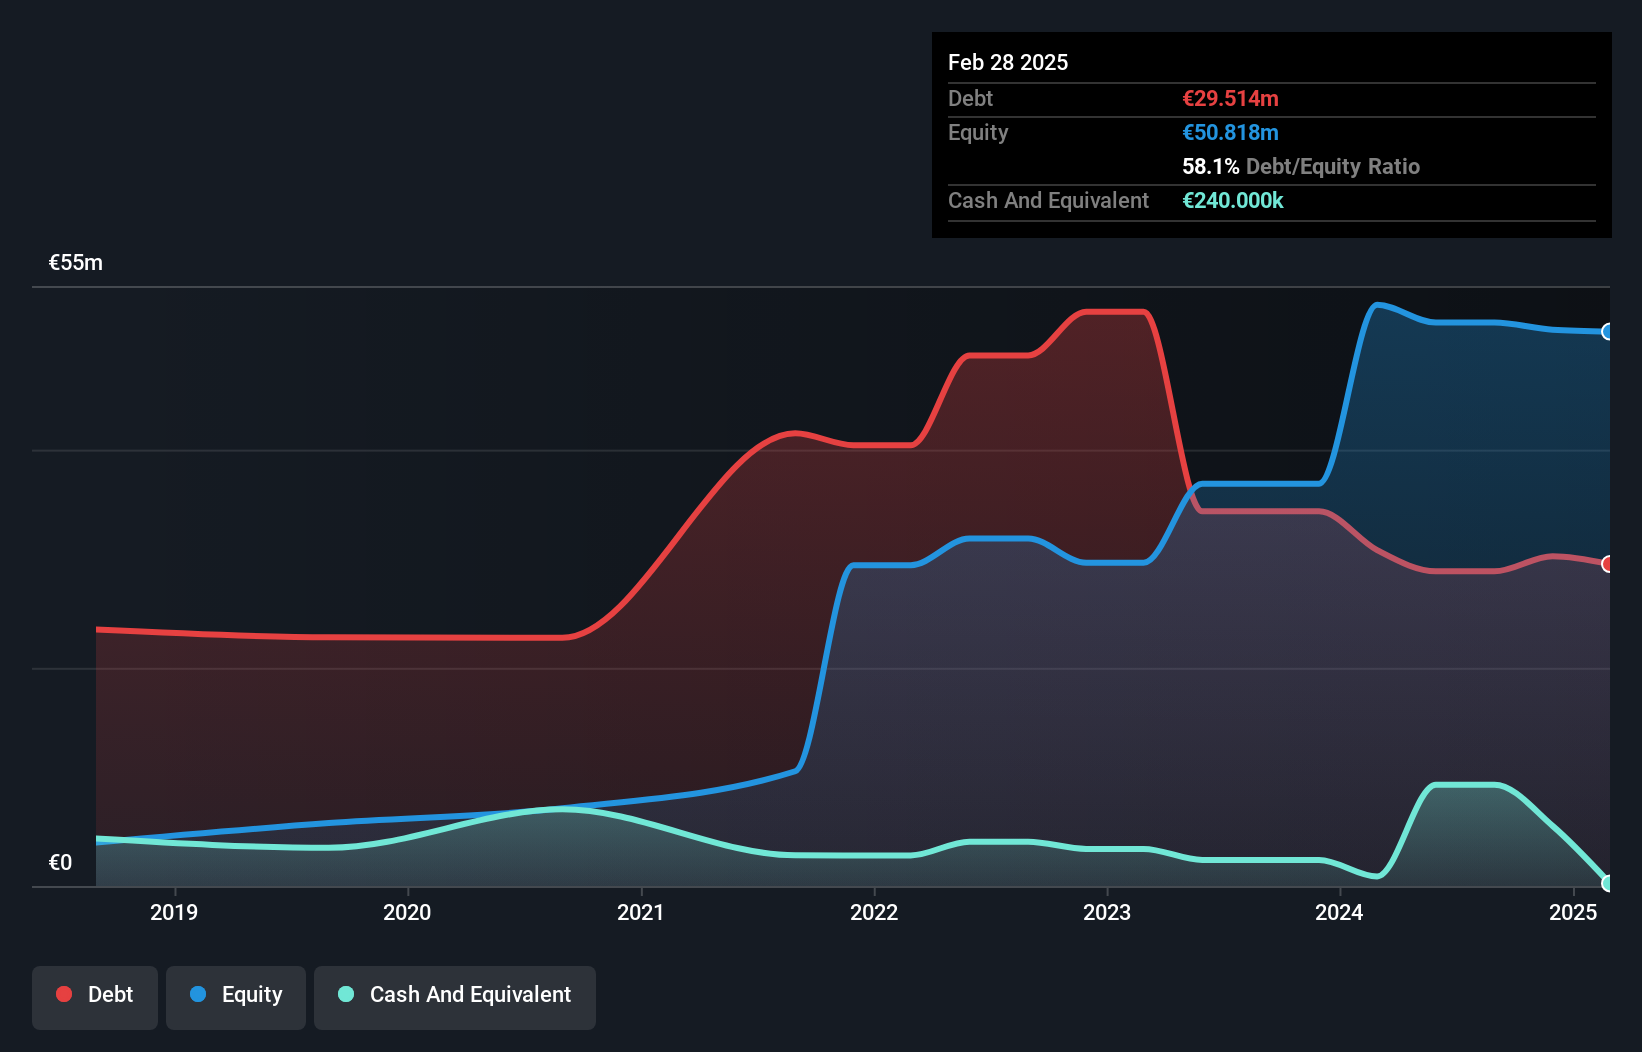Click the €50.818m equity value
Viewport: 1642px width, 1052px height.
pos(1230,132)
